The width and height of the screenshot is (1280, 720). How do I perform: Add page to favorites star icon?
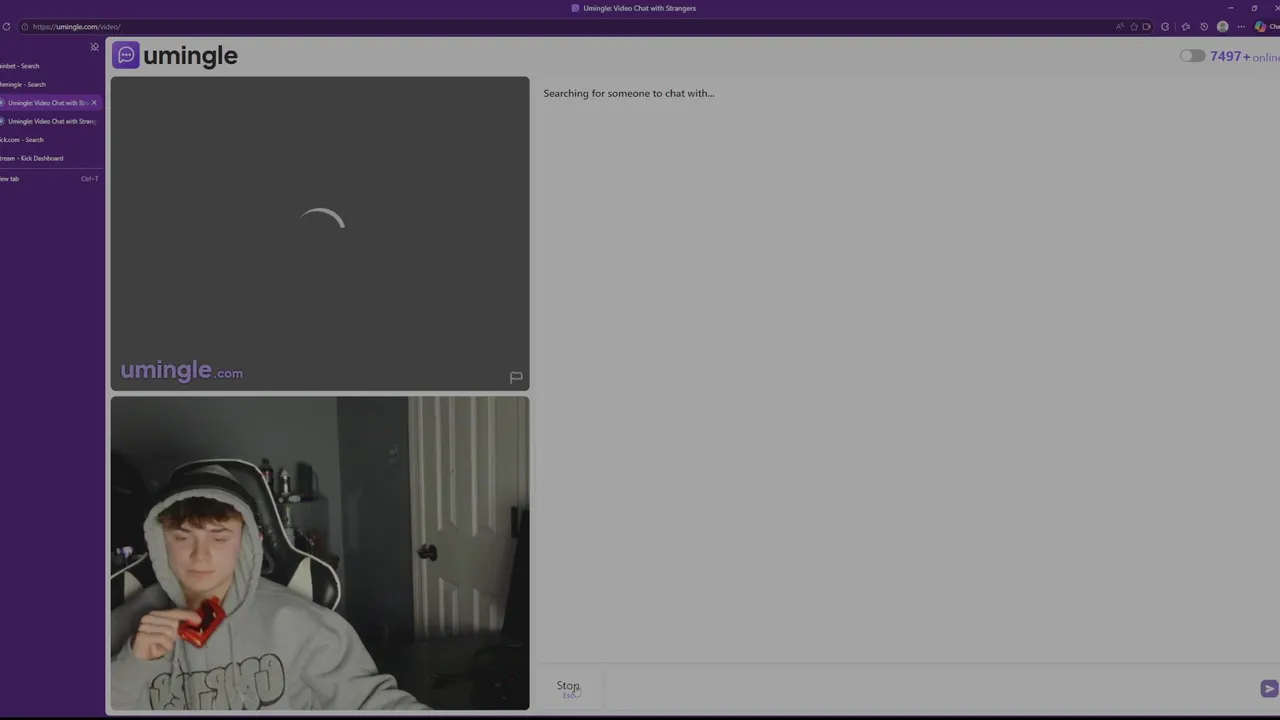(1134, 27)
